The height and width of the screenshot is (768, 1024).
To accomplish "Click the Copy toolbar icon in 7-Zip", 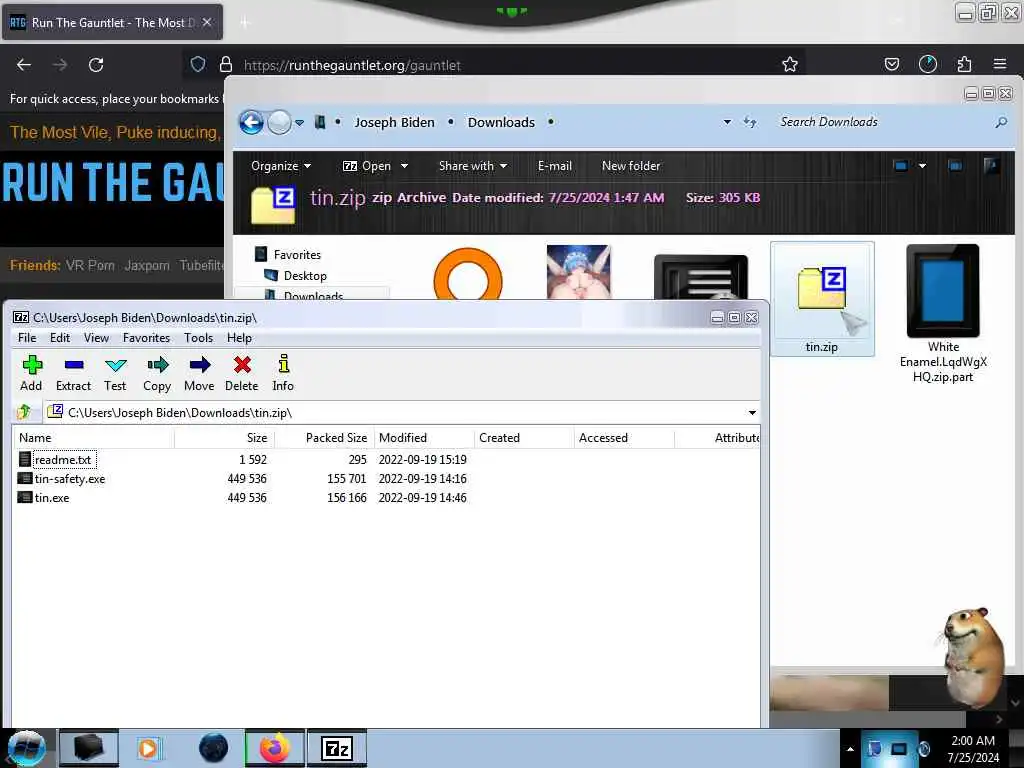I will click(157, 373).
